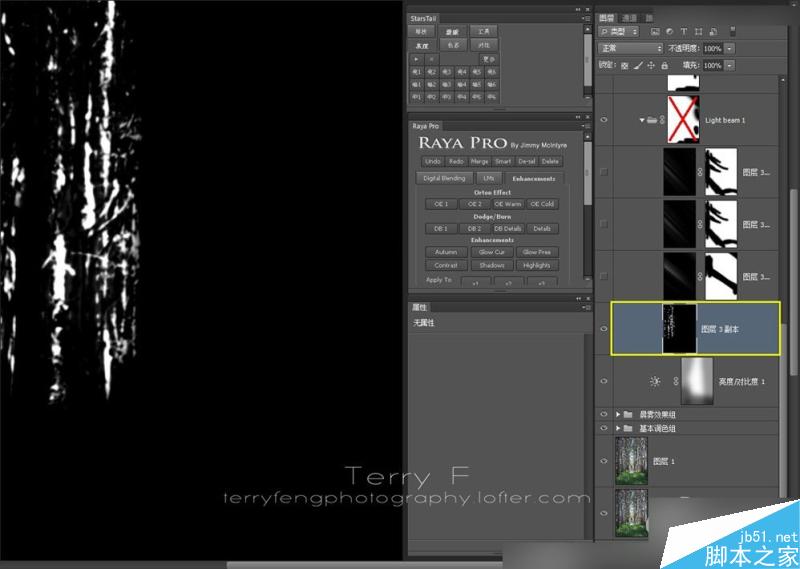Hide the 晨雾效果组 group

click(604, 414)
